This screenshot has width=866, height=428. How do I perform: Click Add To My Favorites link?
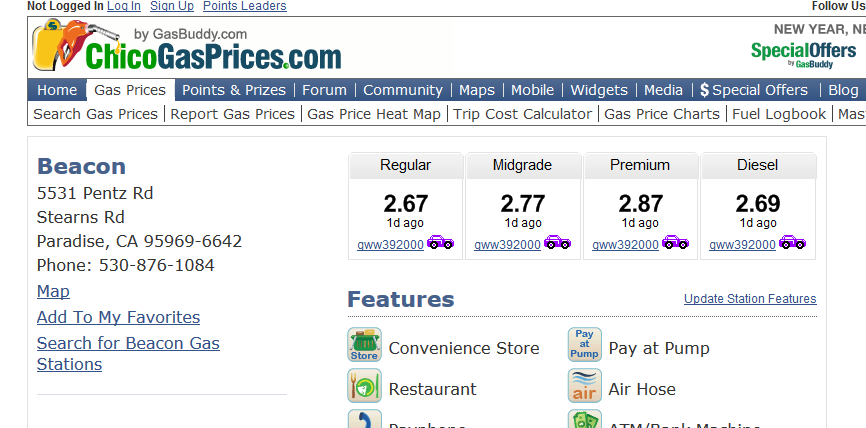[118, 317]
